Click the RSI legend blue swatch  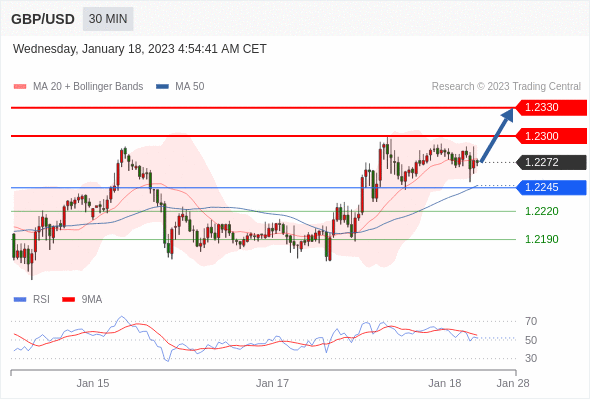[20, 300]
